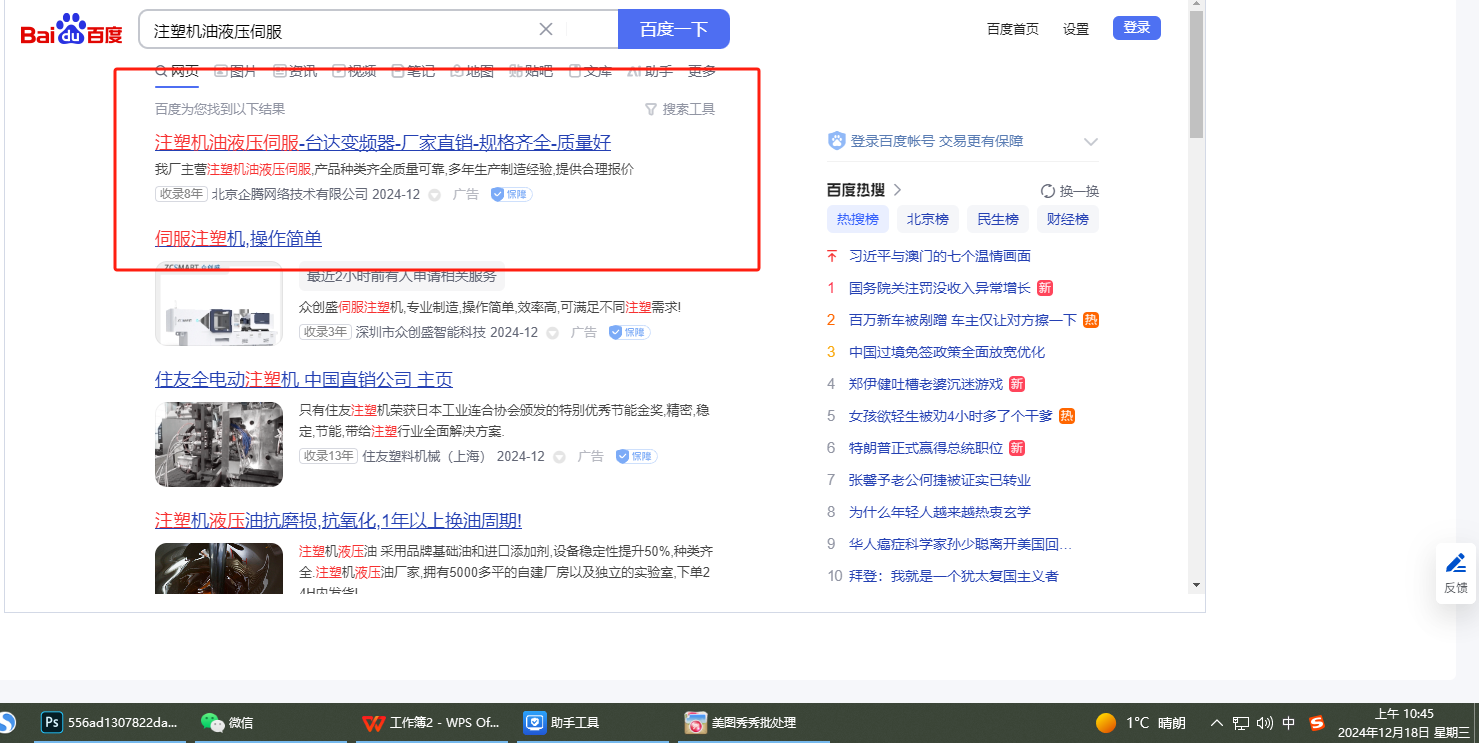Click the Sogou input method tray icon
Viewport: 1479px width, 743px height.
1317,723
